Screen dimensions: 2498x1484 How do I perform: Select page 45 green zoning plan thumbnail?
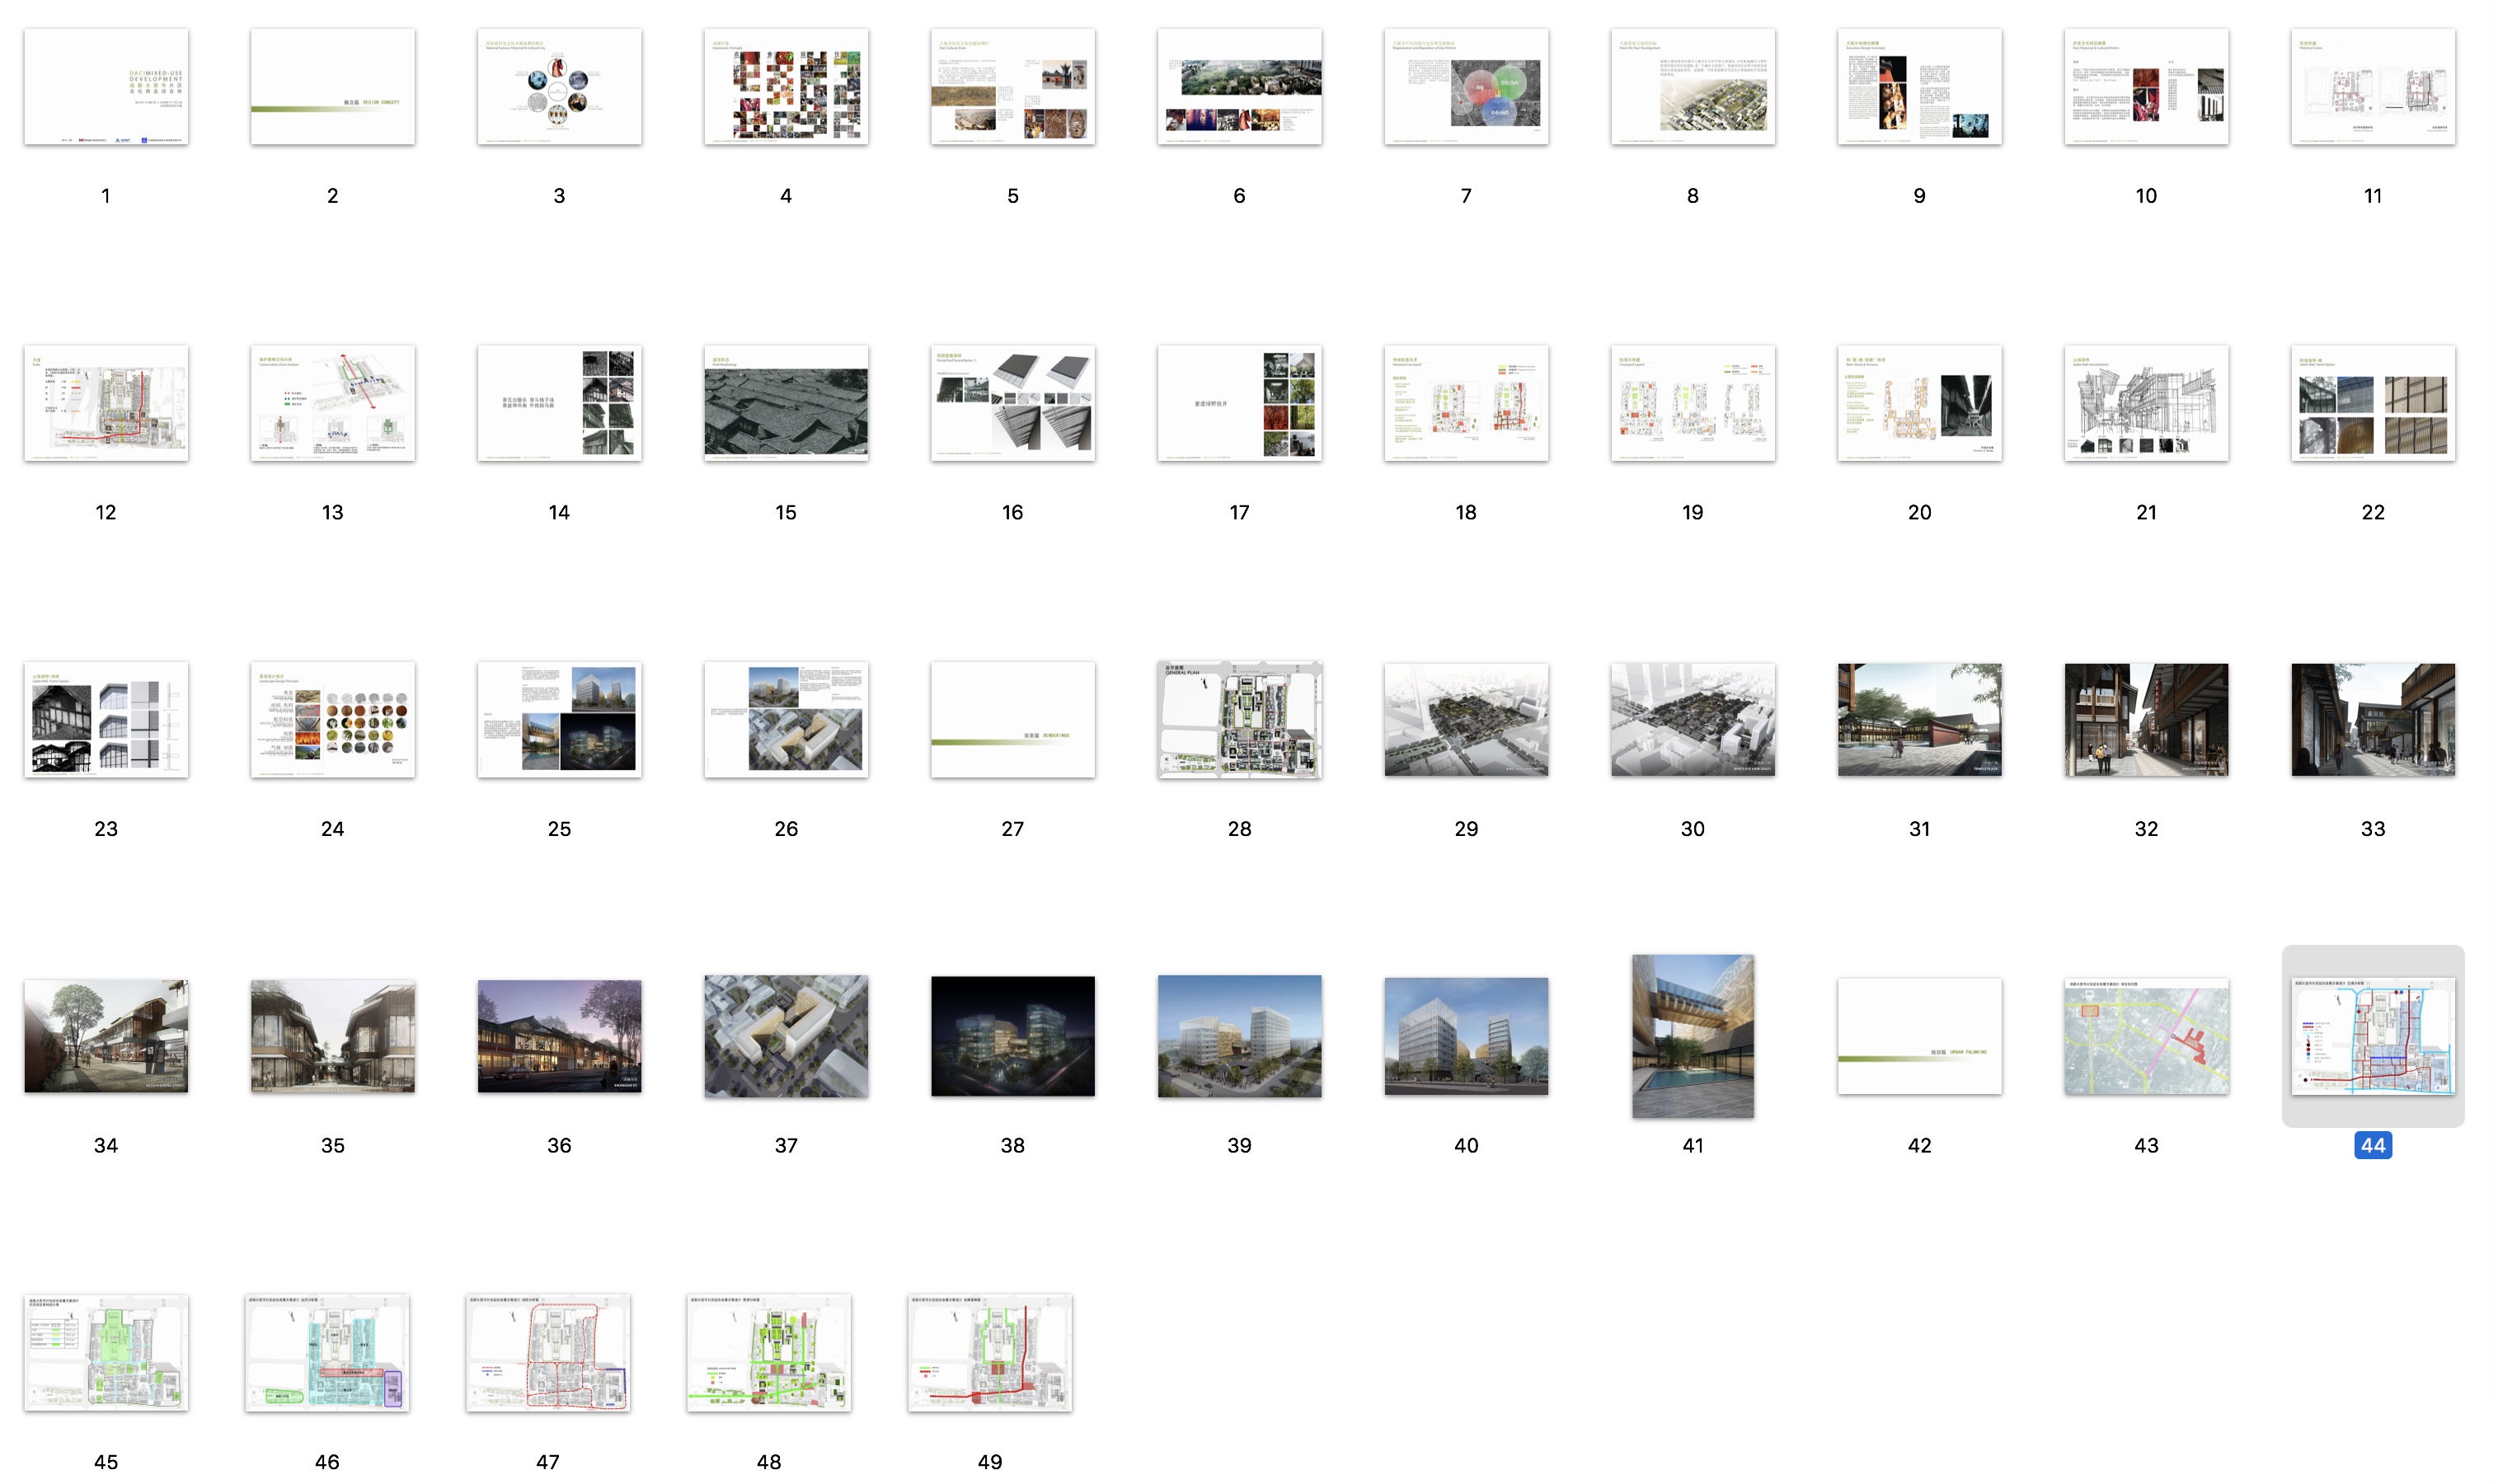106,1353
